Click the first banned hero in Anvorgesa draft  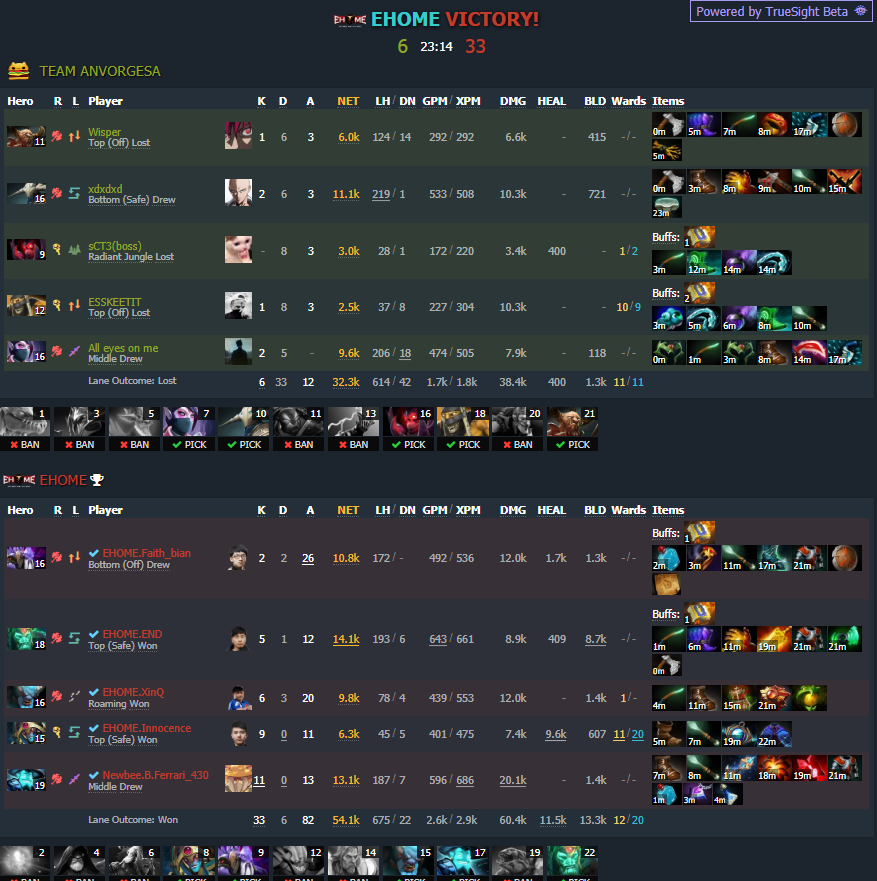[x=25, y=429]
